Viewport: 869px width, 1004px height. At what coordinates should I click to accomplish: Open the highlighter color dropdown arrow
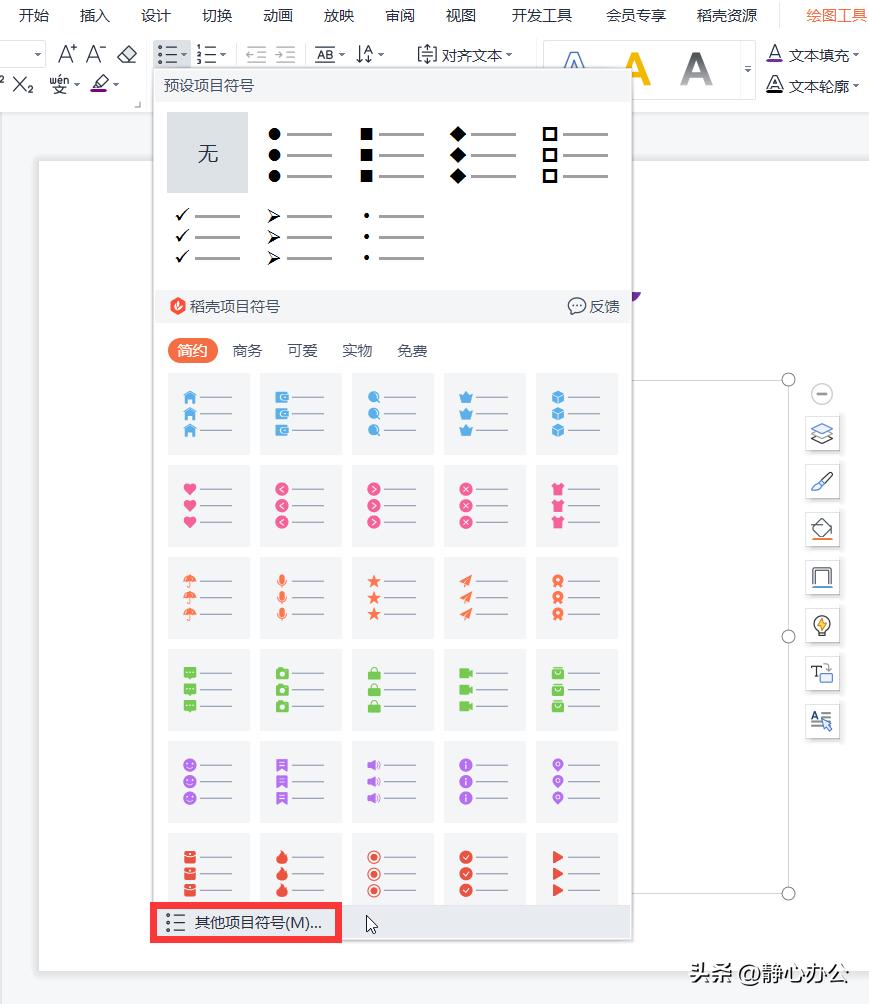116,85
